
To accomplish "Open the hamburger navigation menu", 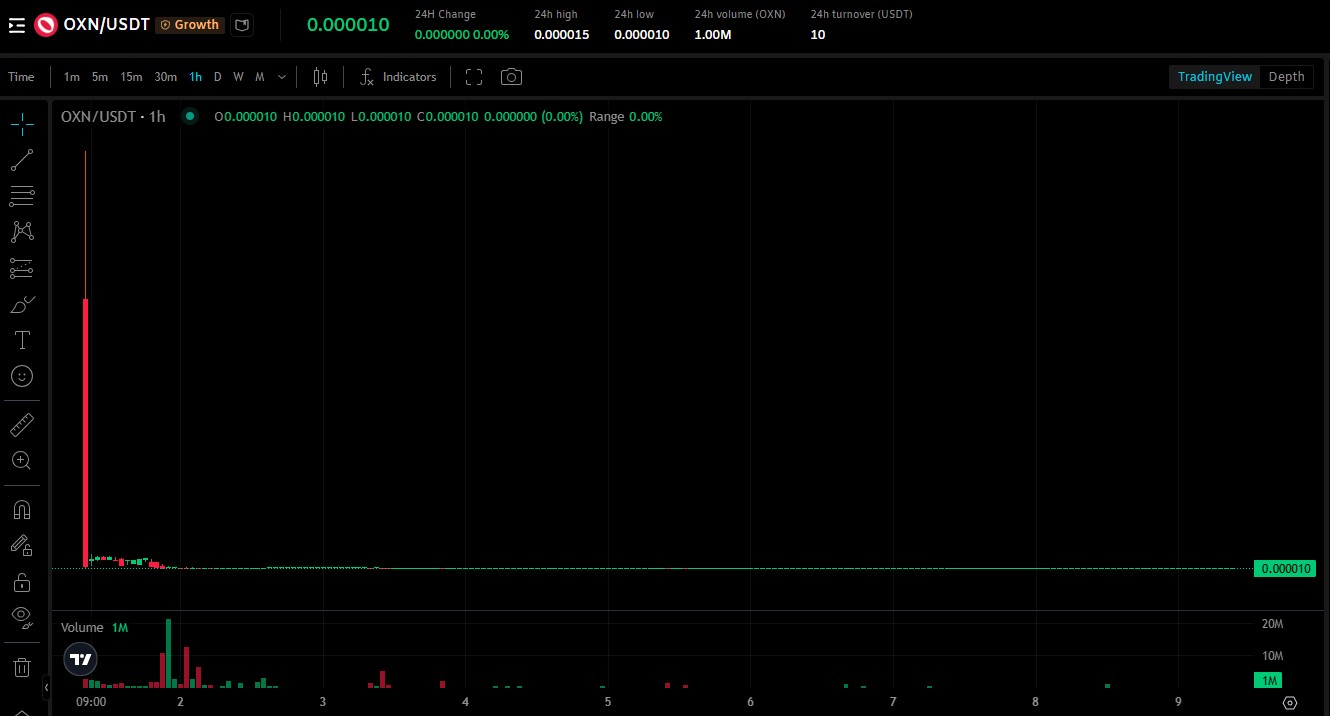I will point(16,24).
